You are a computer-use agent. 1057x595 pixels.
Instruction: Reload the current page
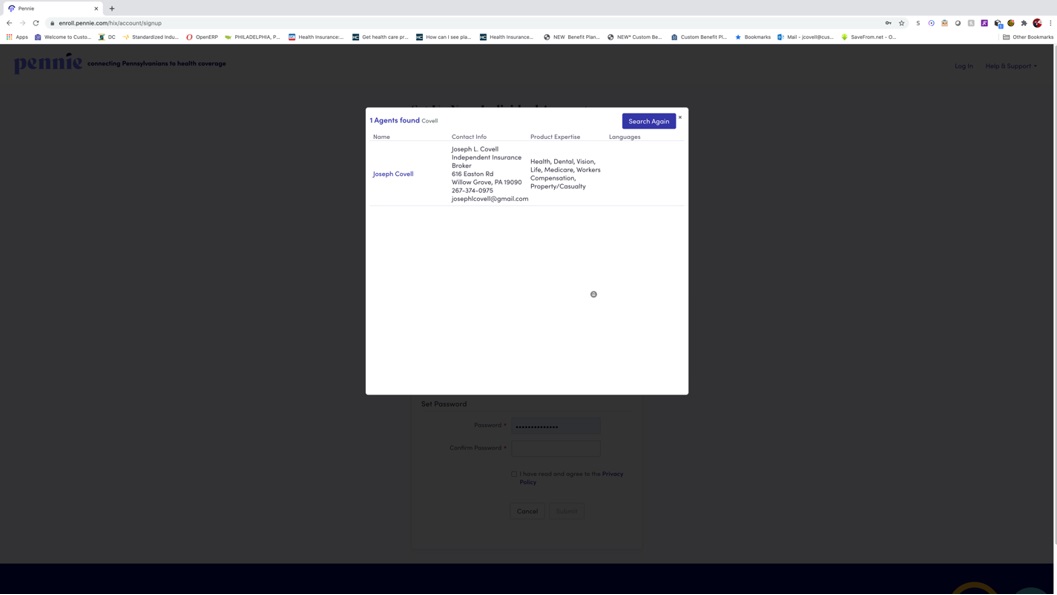pos(36,23)
